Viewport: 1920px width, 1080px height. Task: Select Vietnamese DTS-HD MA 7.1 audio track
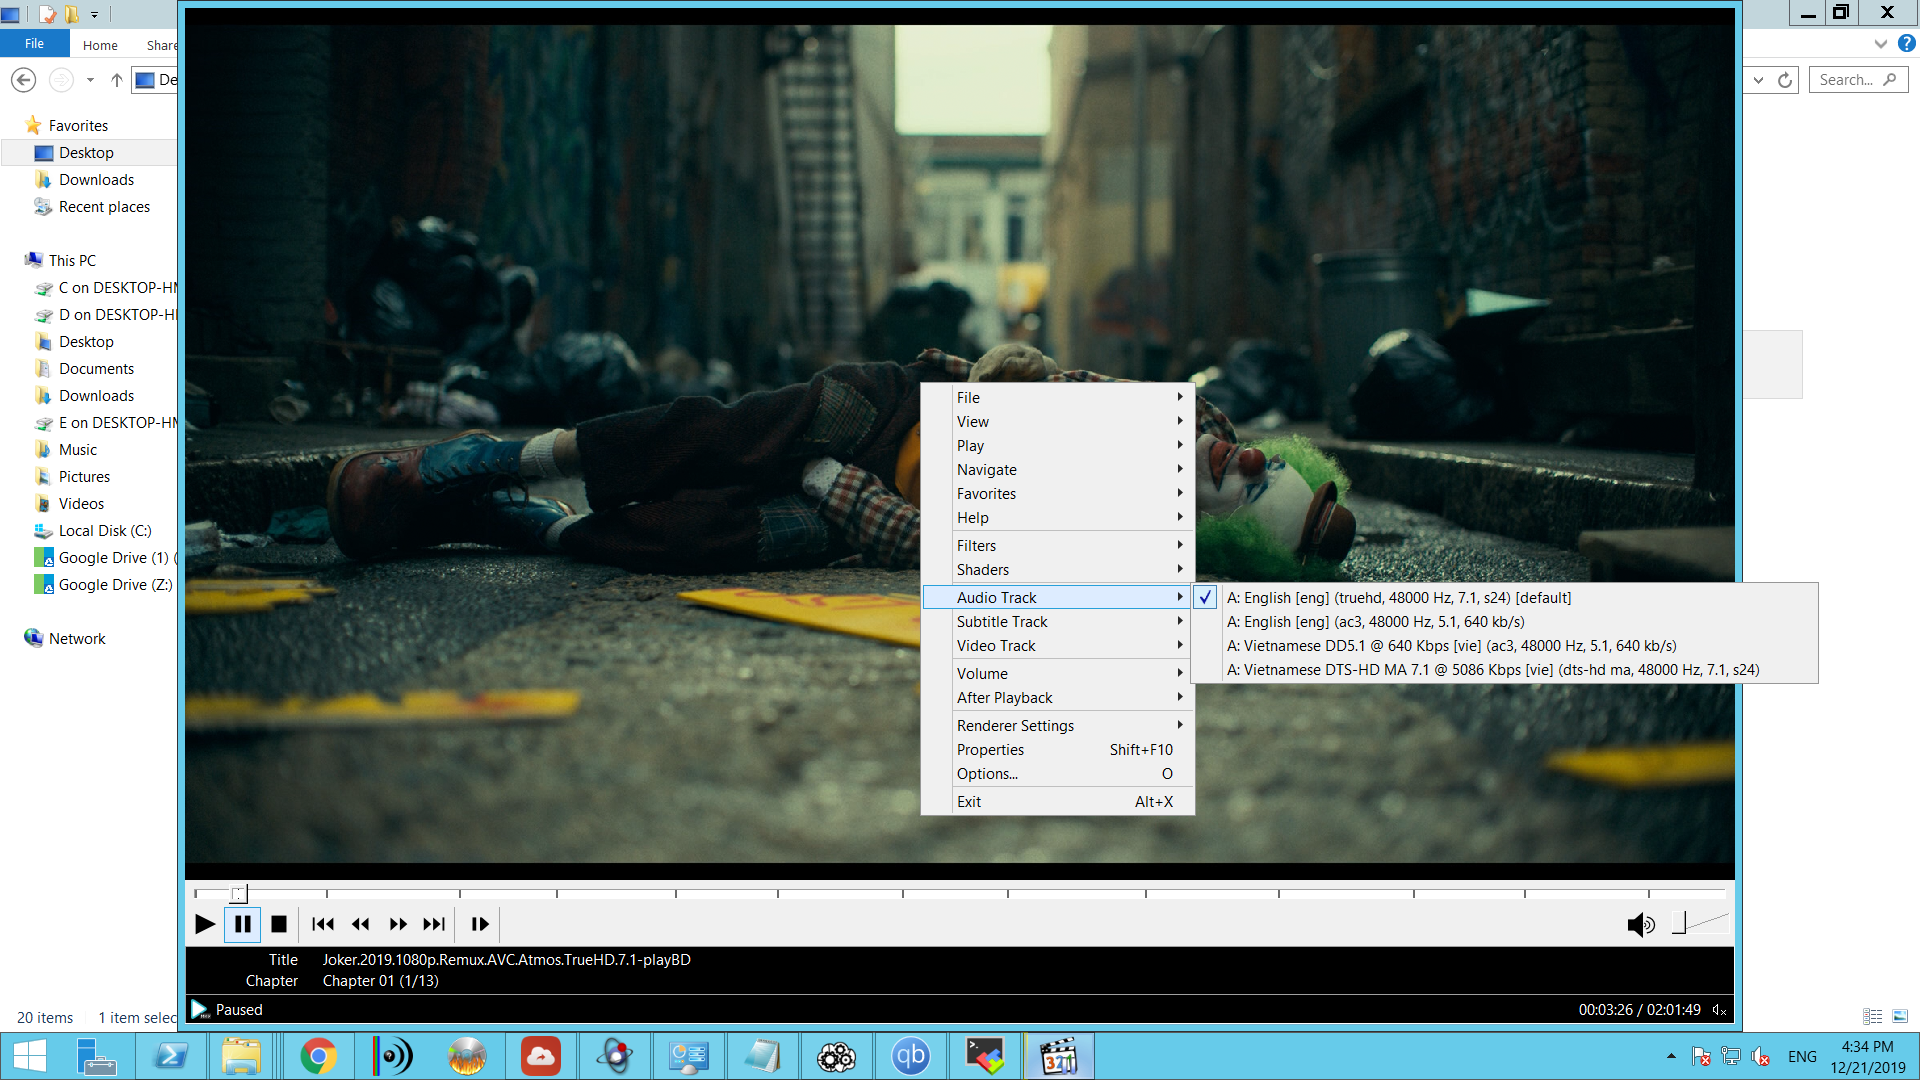1505,670
